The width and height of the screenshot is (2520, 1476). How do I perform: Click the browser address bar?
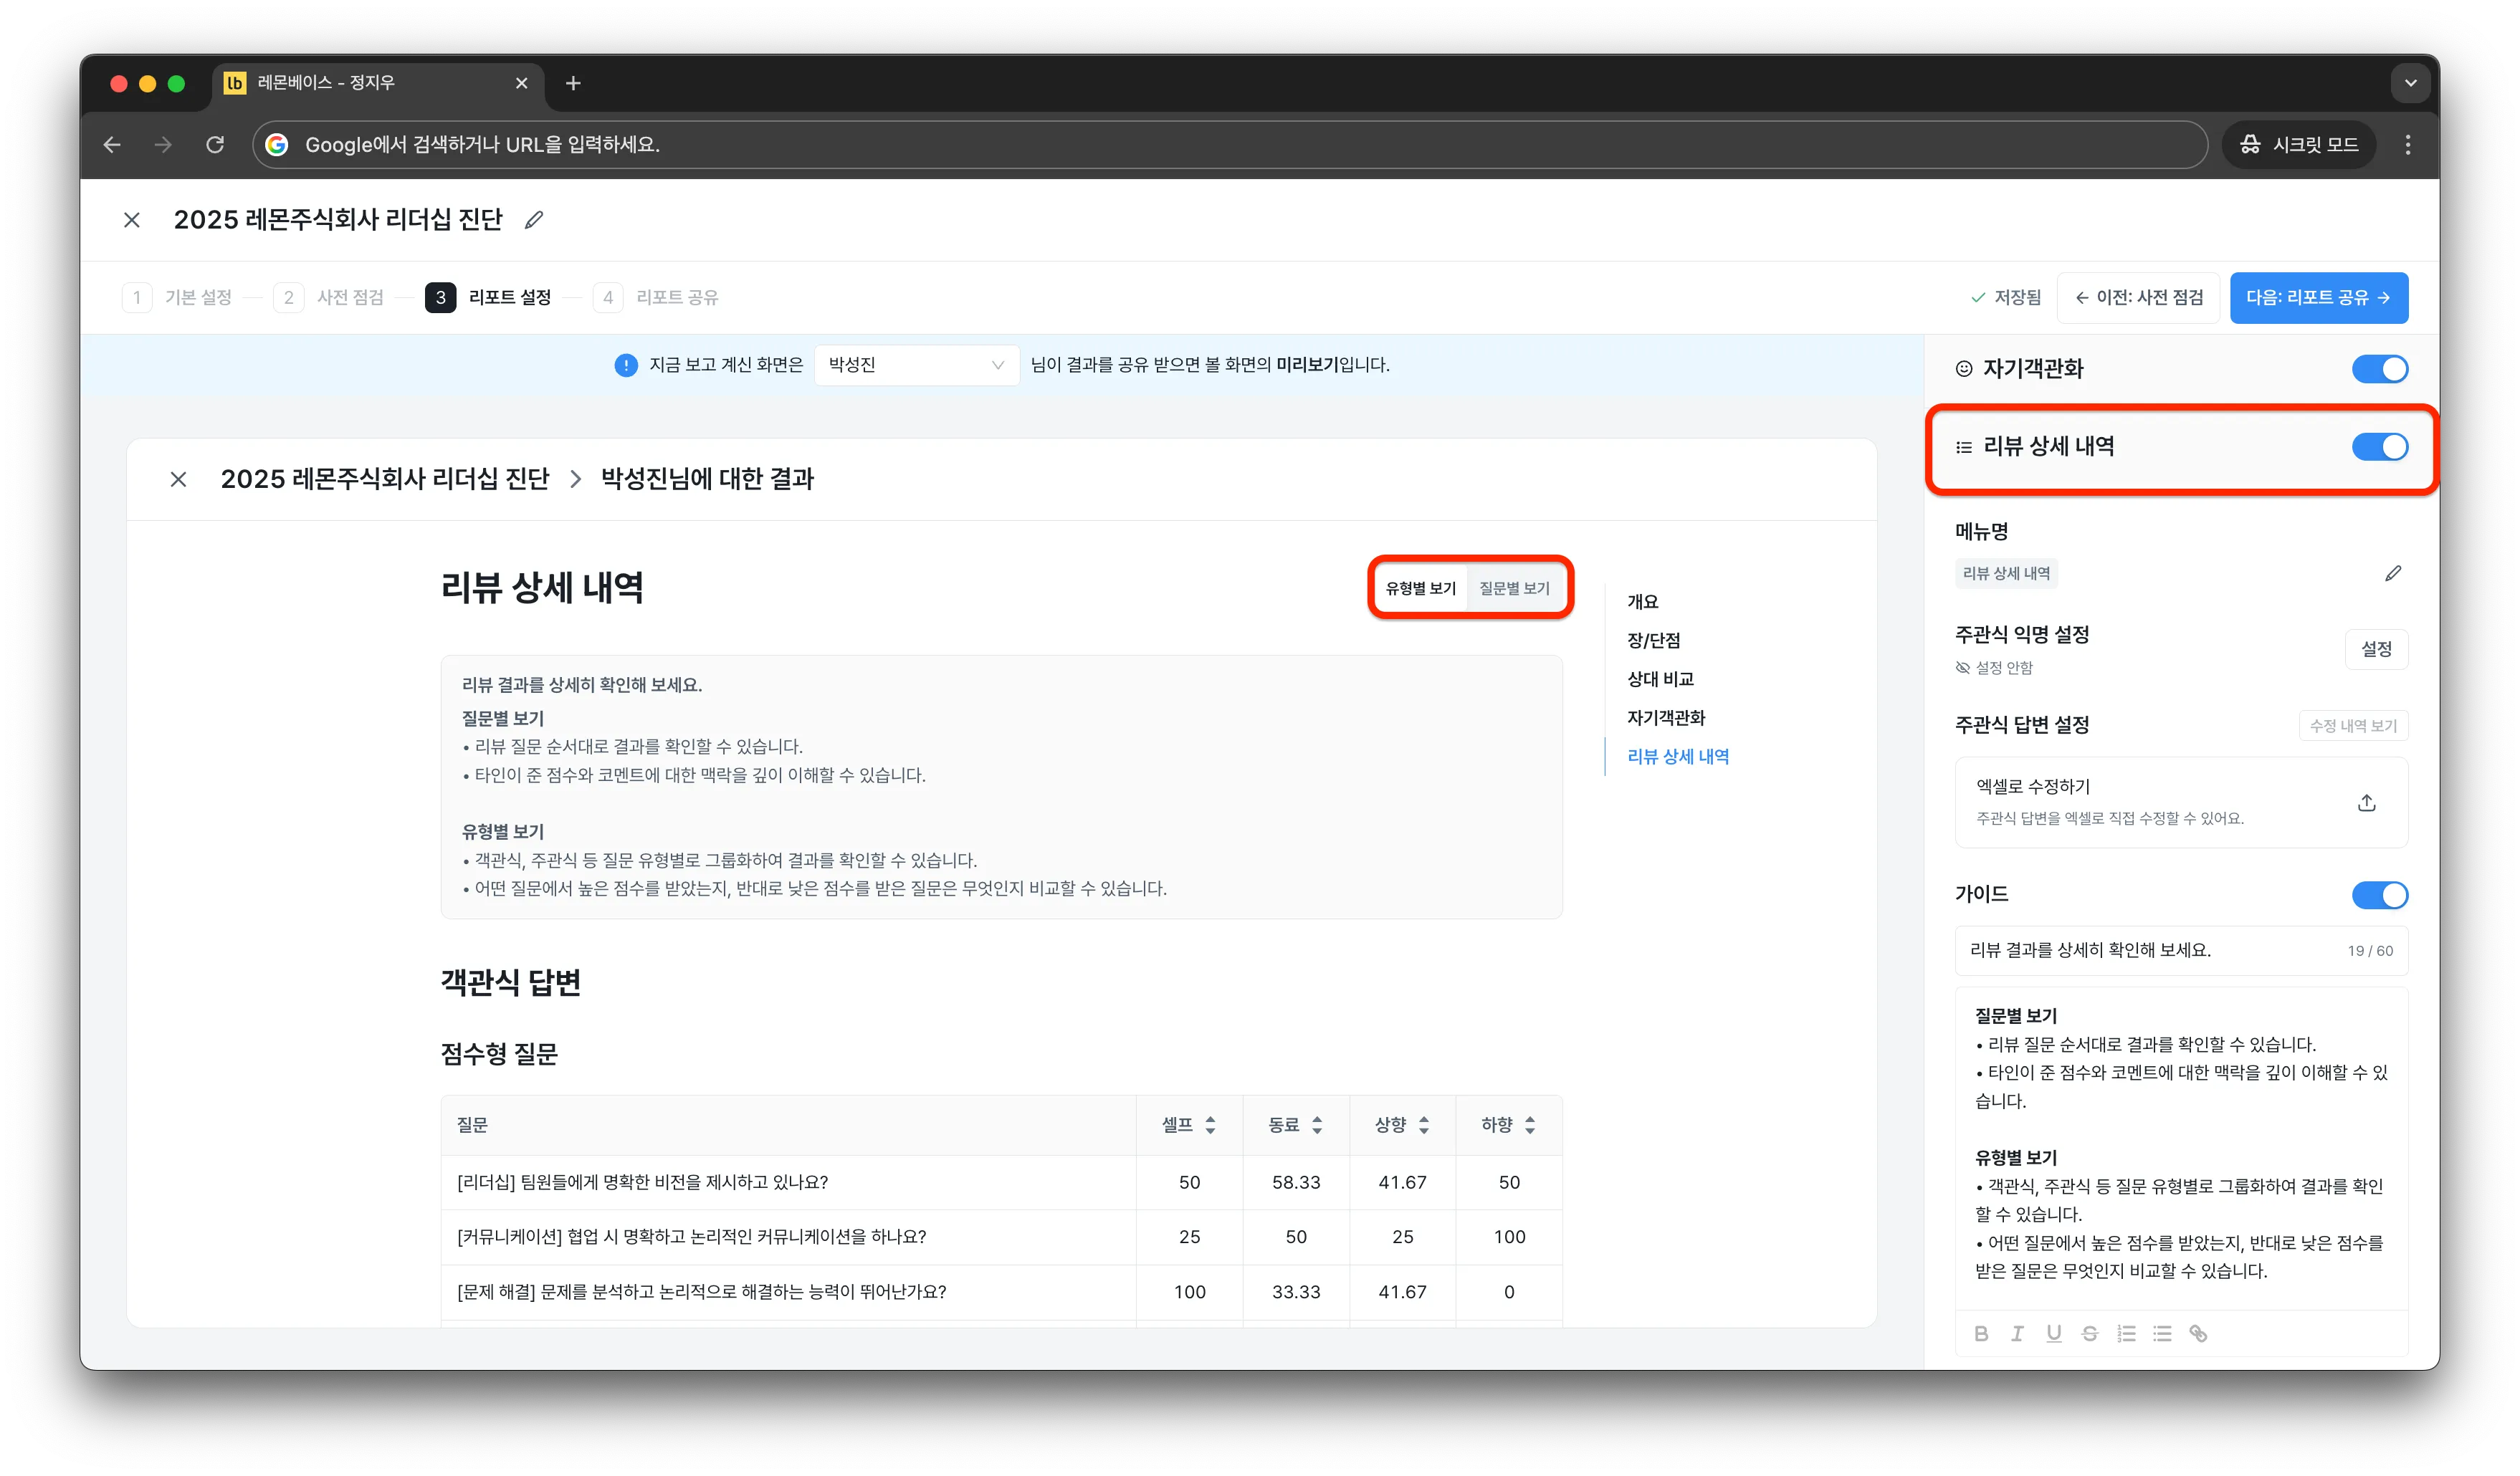point(1230,145)
